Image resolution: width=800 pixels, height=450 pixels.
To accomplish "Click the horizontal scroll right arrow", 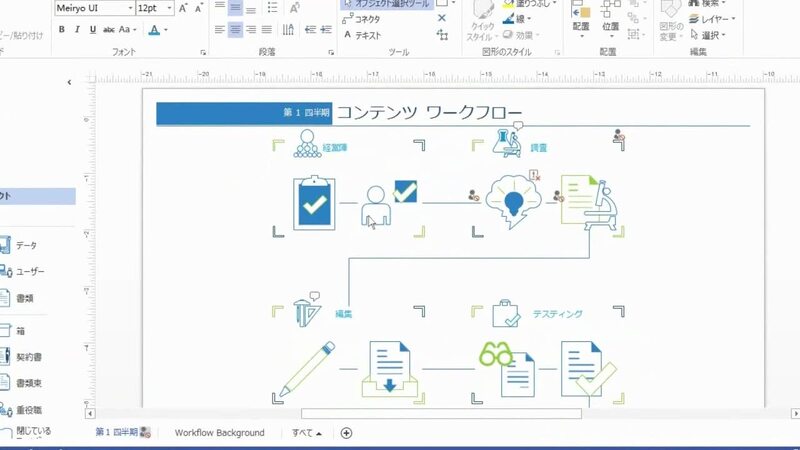I will pos(795,414).
